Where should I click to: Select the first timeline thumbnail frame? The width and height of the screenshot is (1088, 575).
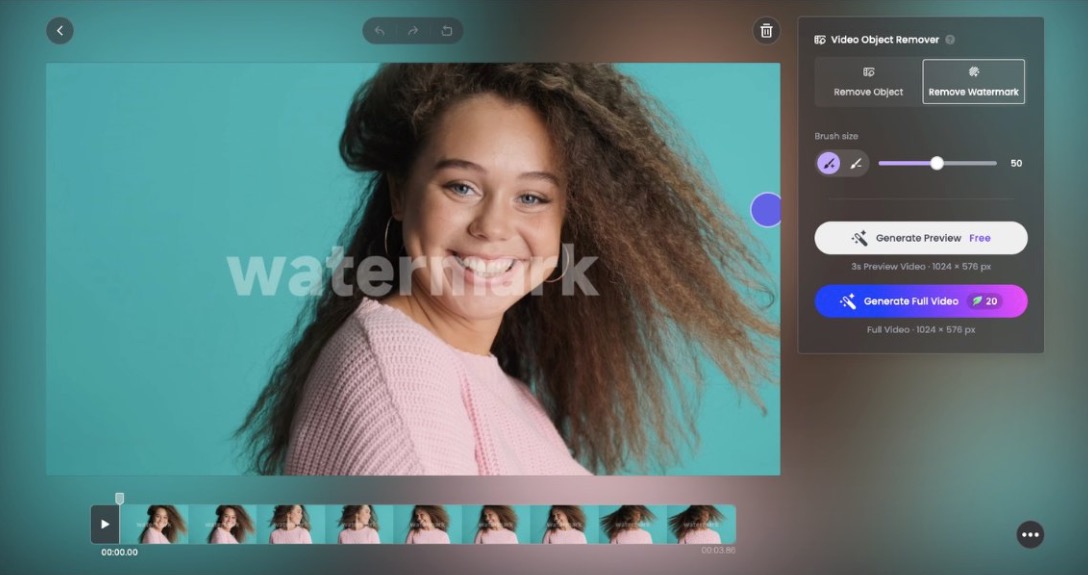click(x=154, y=524)
